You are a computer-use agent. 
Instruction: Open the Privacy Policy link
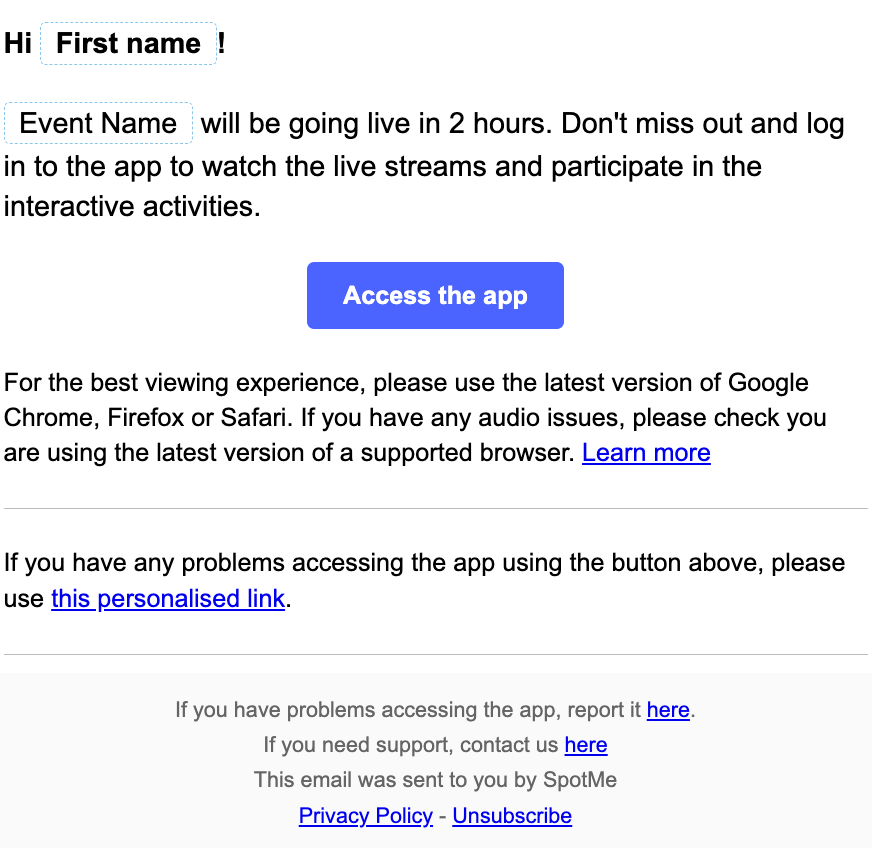[365, 816]
